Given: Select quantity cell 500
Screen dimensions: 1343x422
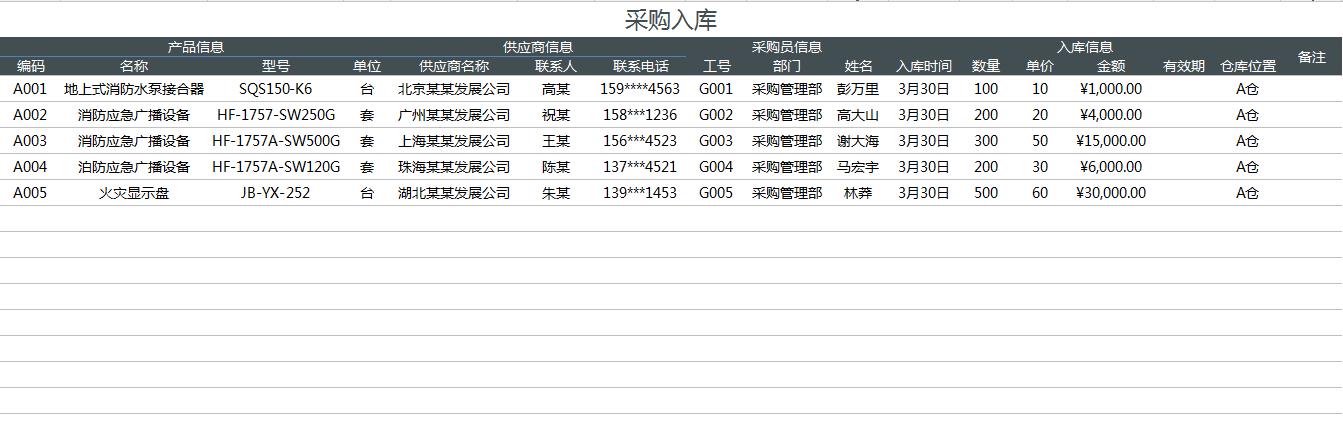Looking at the screenshot, I should 986,193.
